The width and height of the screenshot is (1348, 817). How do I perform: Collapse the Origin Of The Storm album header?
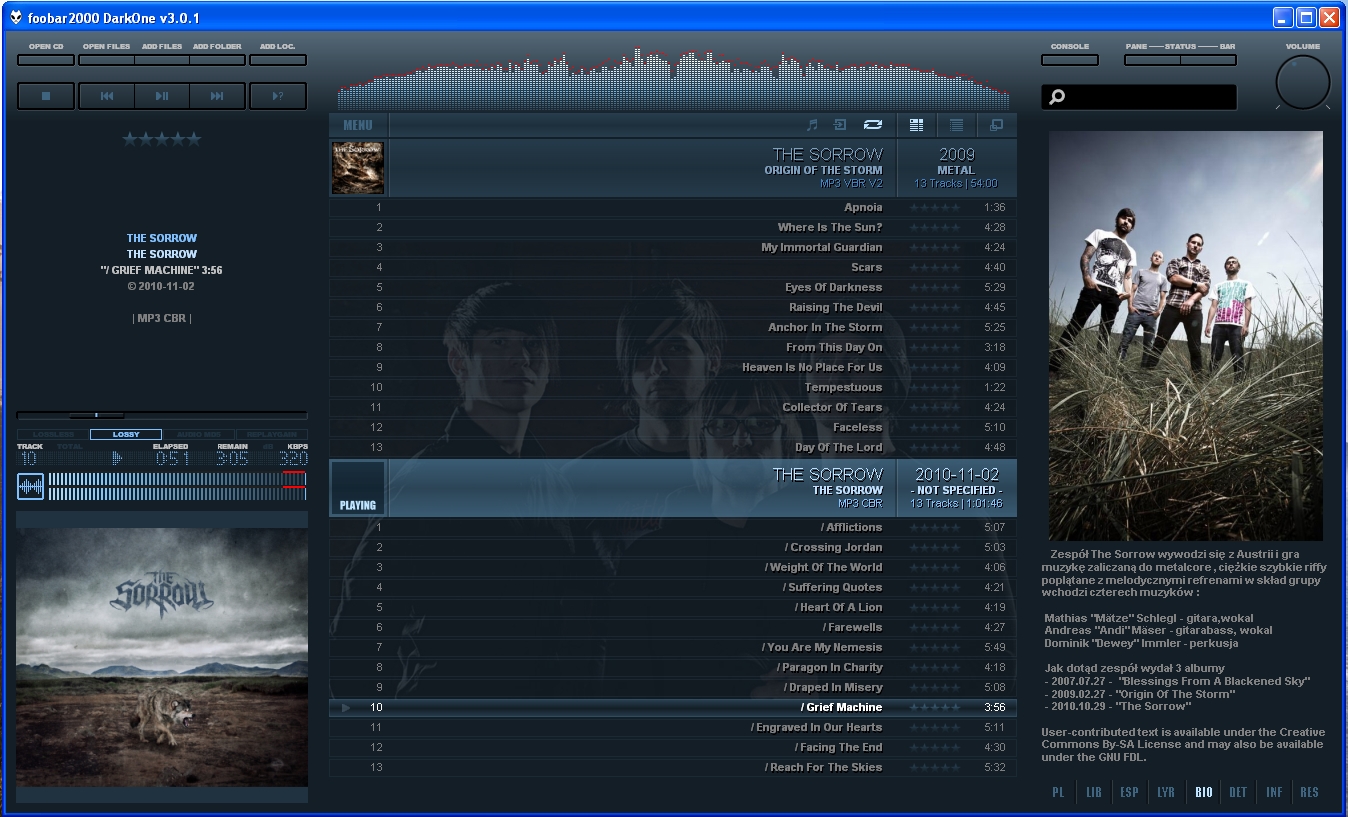[x=673, y=167]
